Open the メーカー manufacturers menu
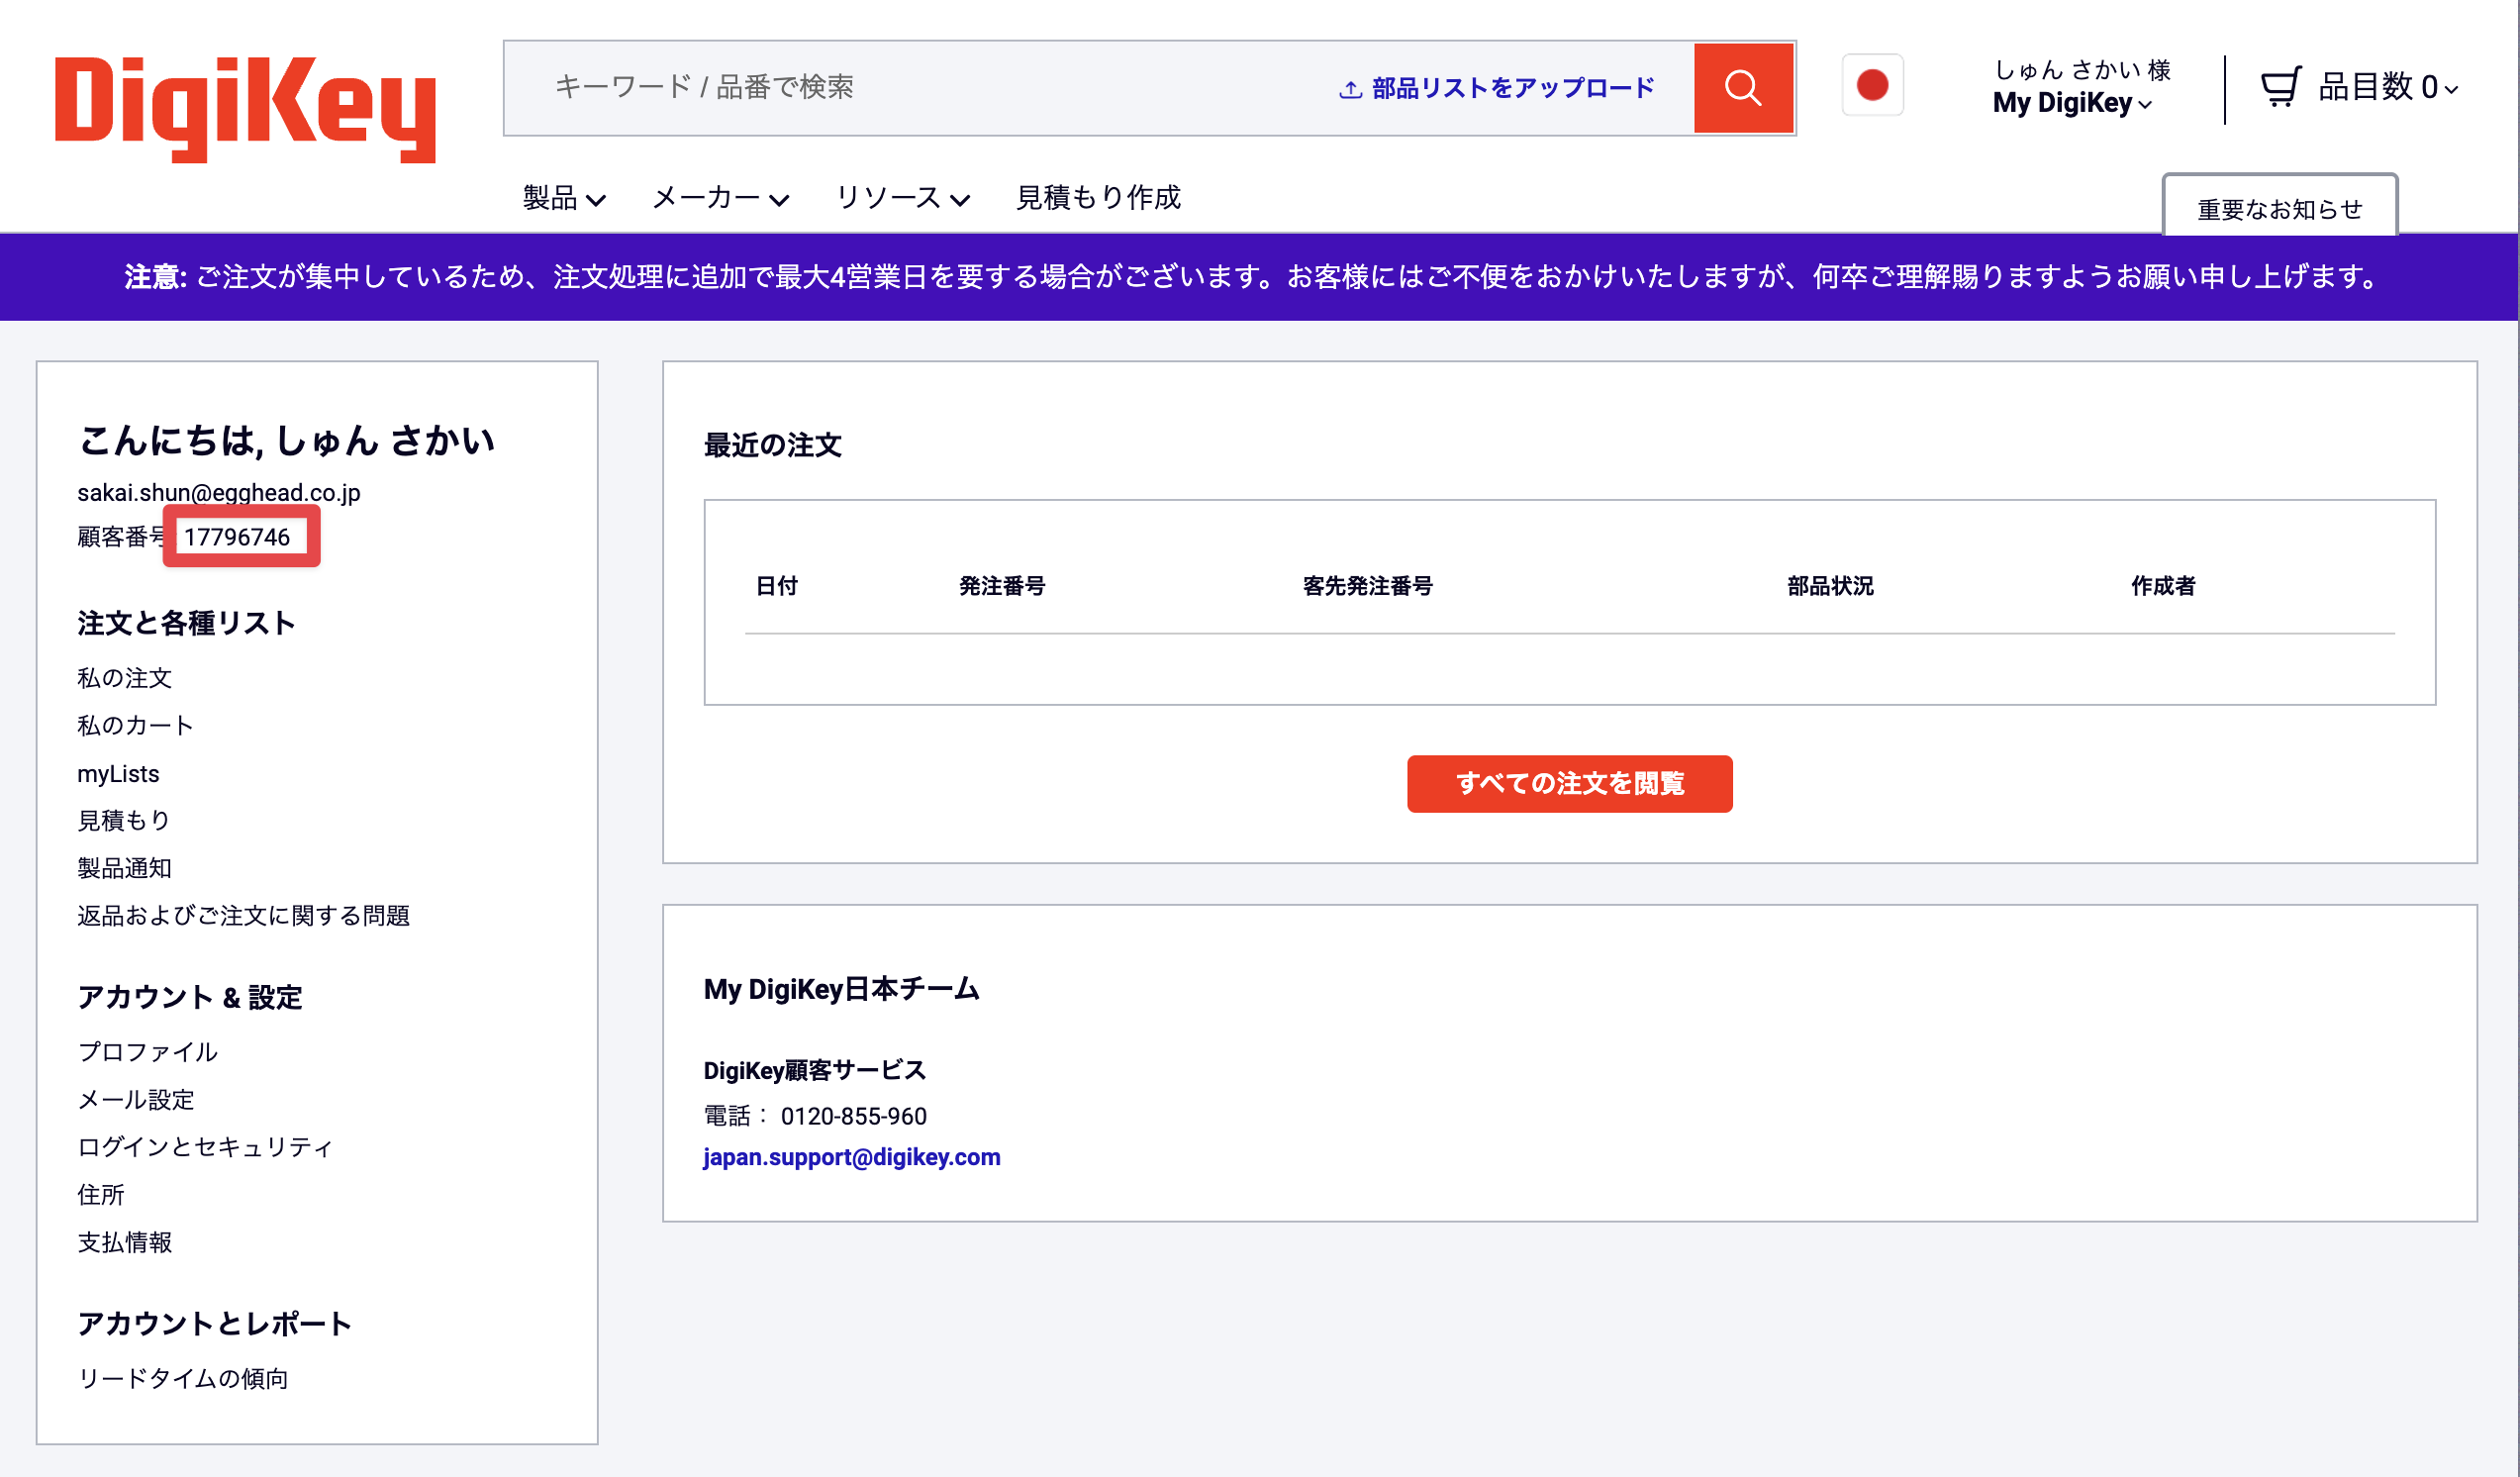 [720, 198]
